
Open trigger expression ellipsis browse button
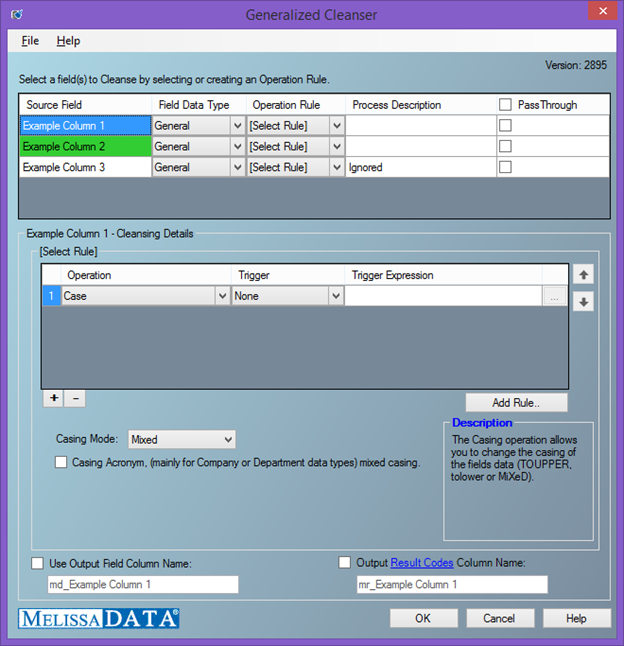(555, 296)
